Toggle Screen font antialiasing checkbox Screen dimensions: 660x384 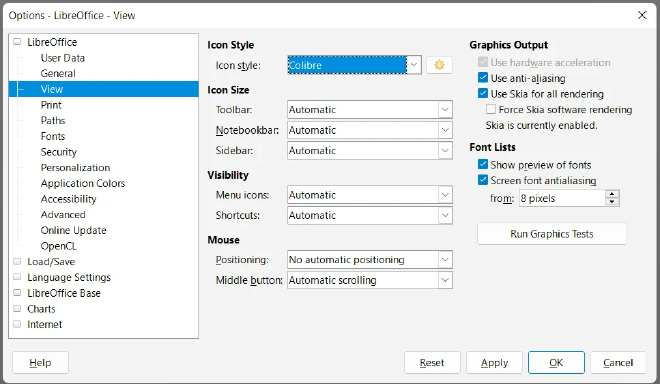point(483,180)
